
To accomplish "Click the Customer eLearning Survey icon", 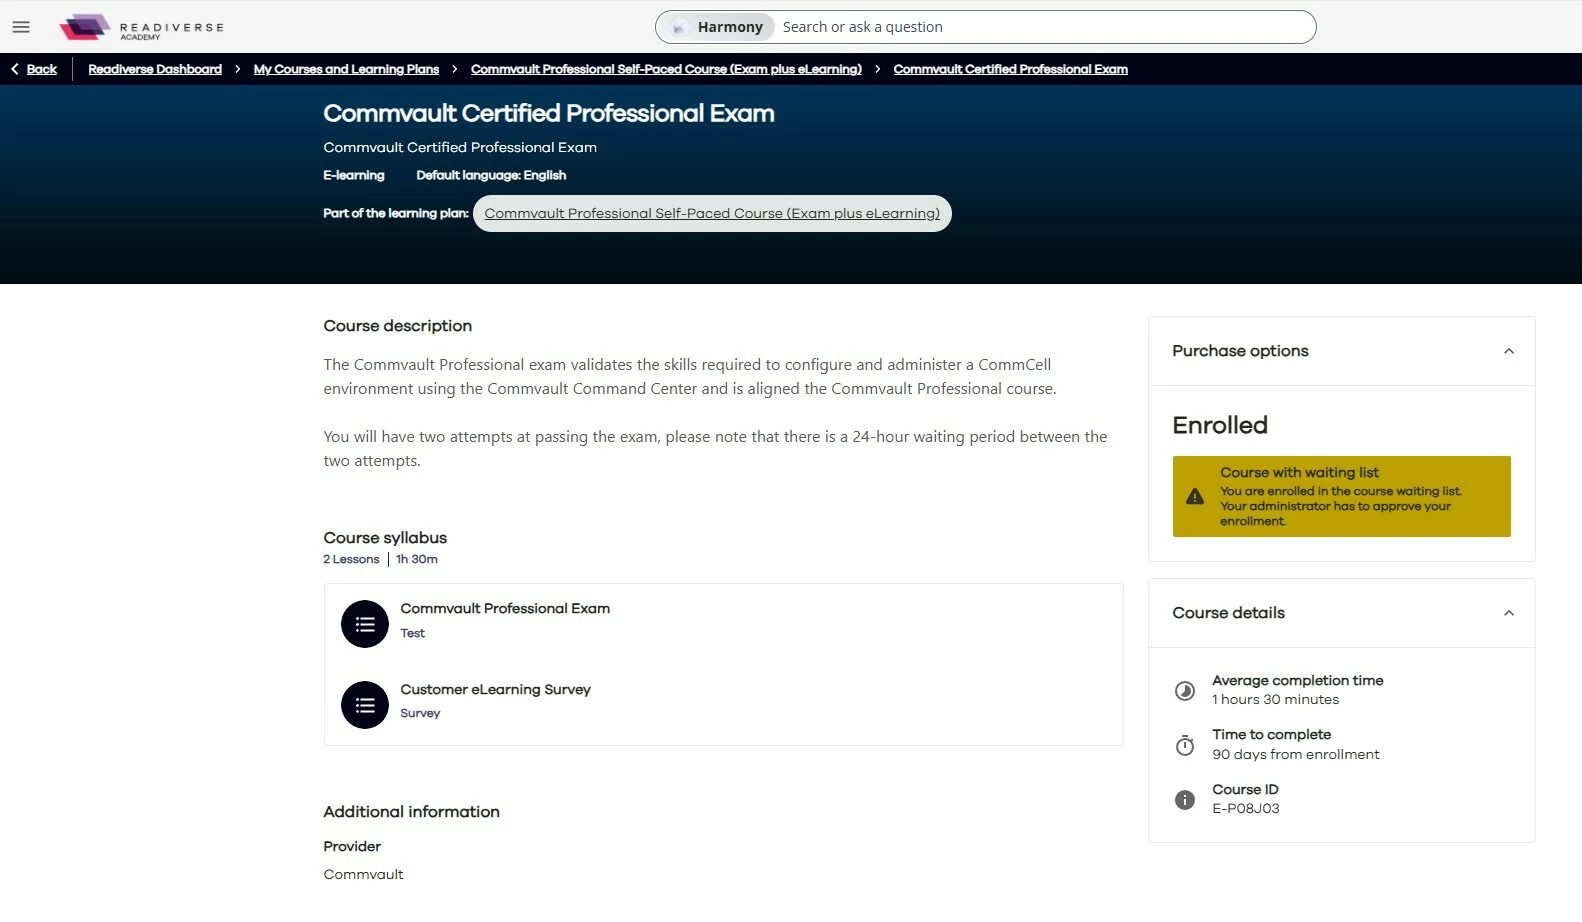I will (x=365, y=705).
